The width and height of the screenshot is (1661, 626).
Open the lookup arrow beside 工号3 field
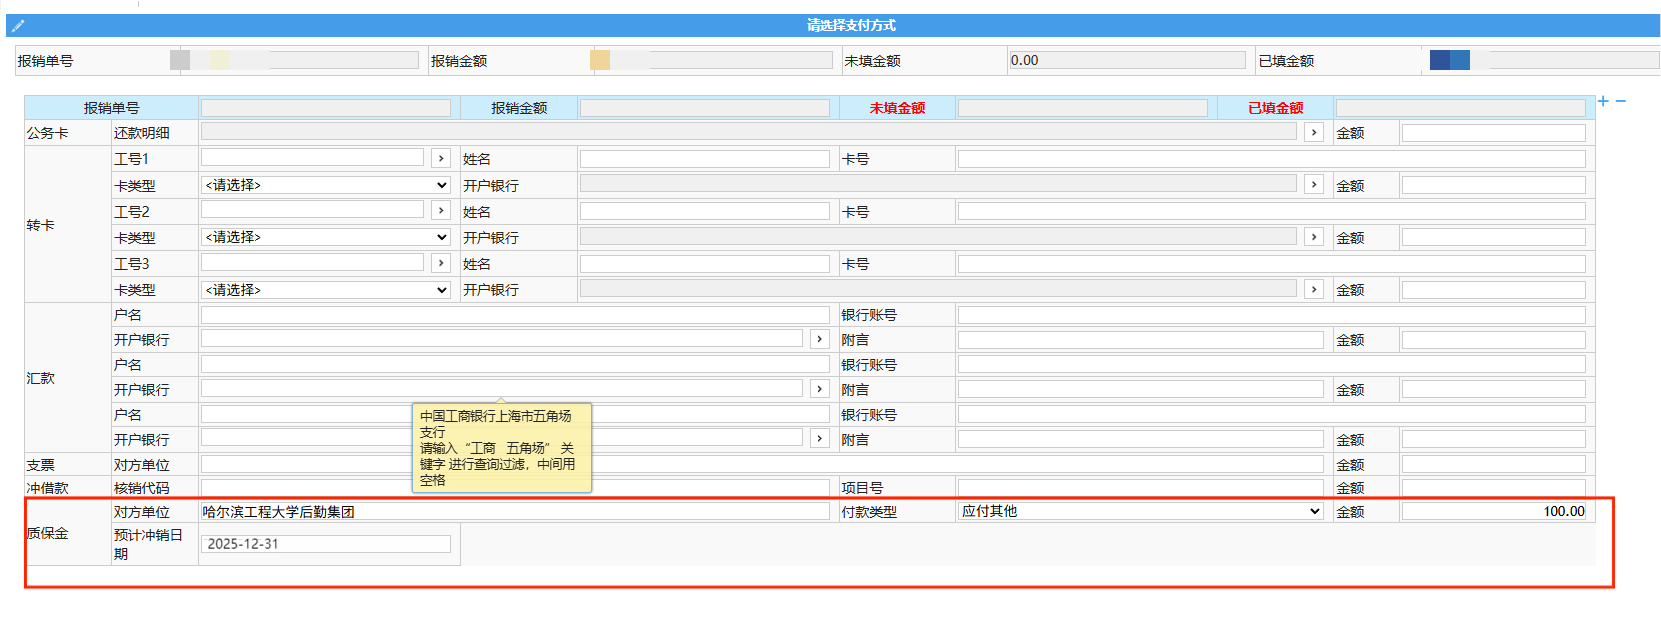pos(441,263)
